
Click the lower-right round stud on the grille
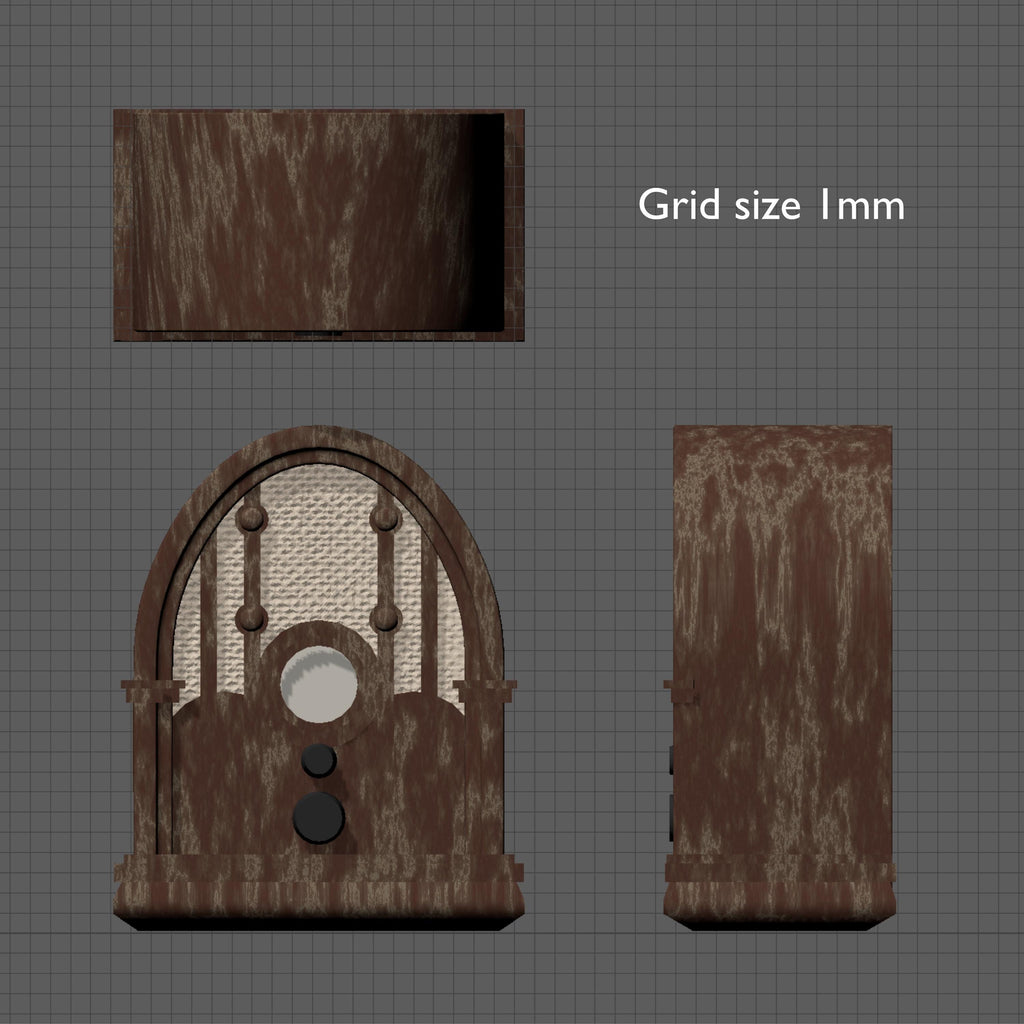coord(385,618)
